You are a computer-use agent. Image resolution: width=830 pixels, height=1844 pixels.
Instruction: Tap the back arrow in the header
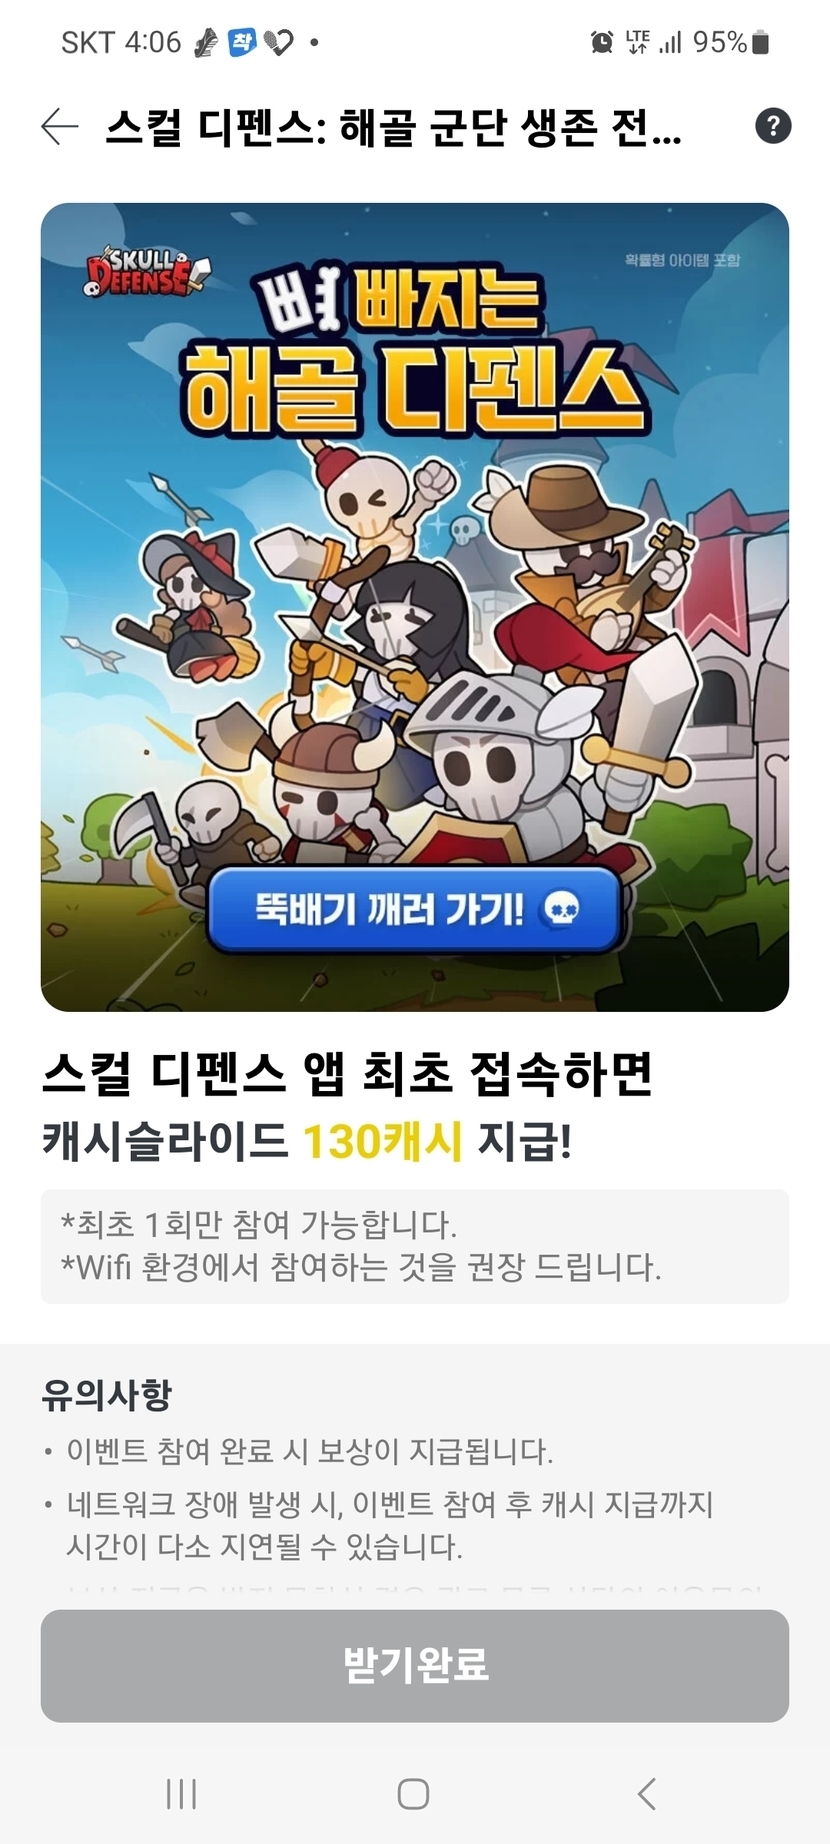point(60,127)
